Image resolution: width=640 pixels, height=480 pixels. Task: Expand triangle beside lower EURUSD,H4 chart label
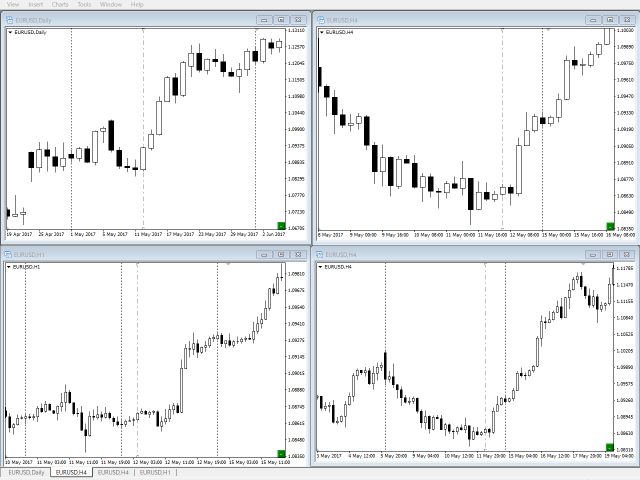coord(320,267)
